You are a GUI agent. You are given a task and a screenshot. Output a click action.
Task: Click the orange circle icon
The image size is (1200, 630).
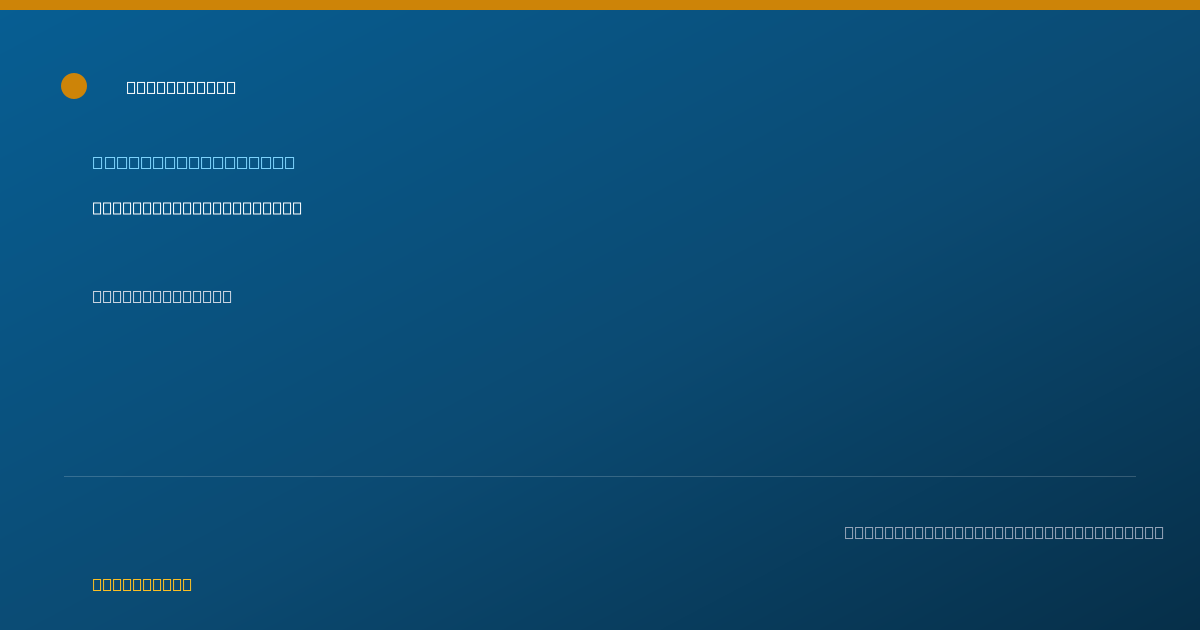click(x=74, y=86)
